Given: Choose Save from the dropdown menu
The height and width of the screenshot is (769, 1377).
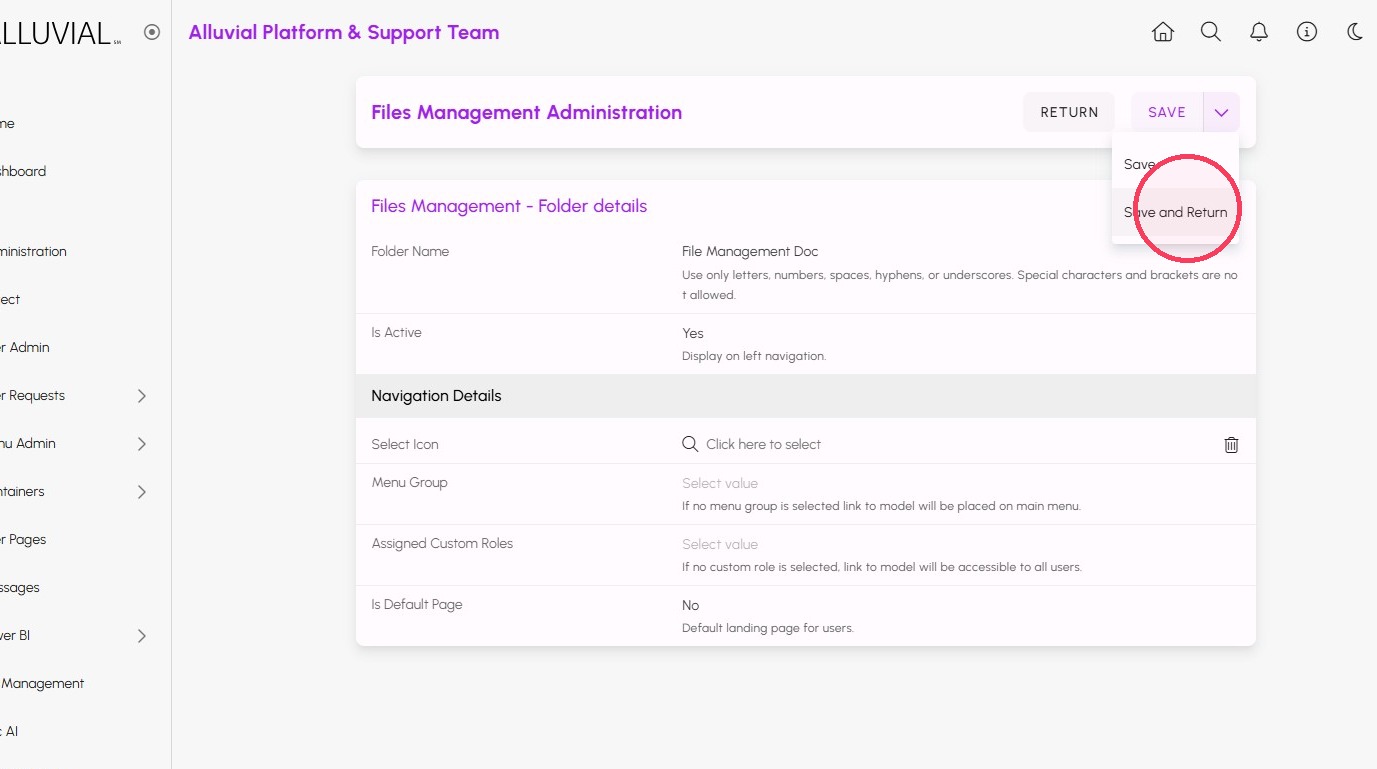Looking at the screenshot, I should click(x=1175, y=164).
